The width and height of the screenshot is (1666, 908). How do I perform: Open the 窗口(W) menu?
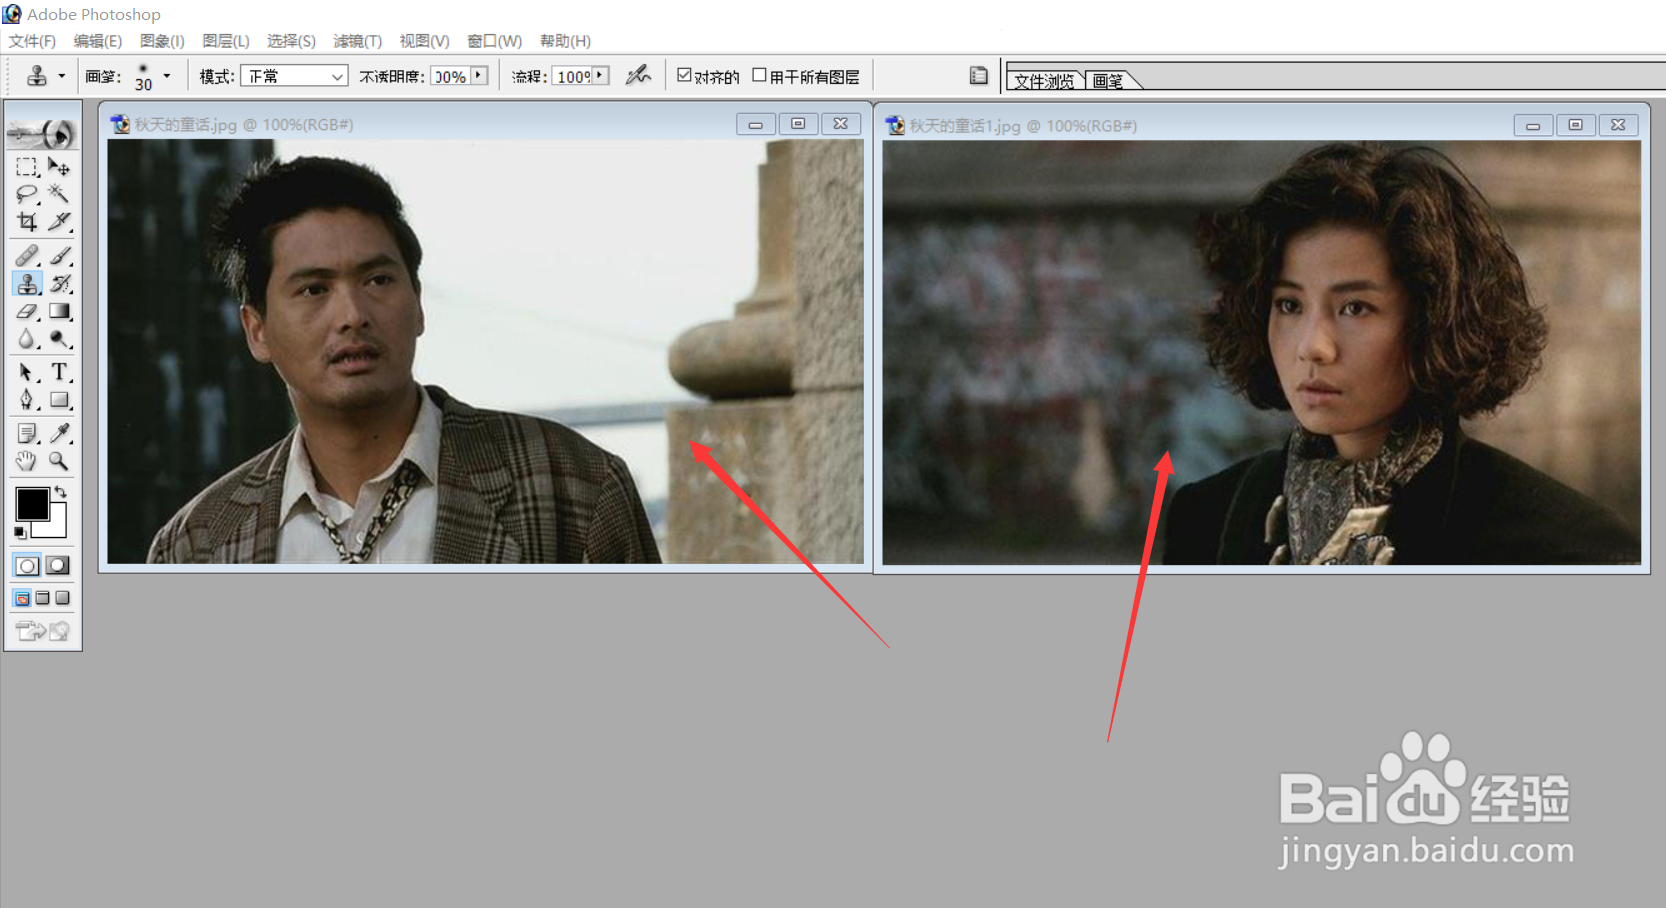494,41
